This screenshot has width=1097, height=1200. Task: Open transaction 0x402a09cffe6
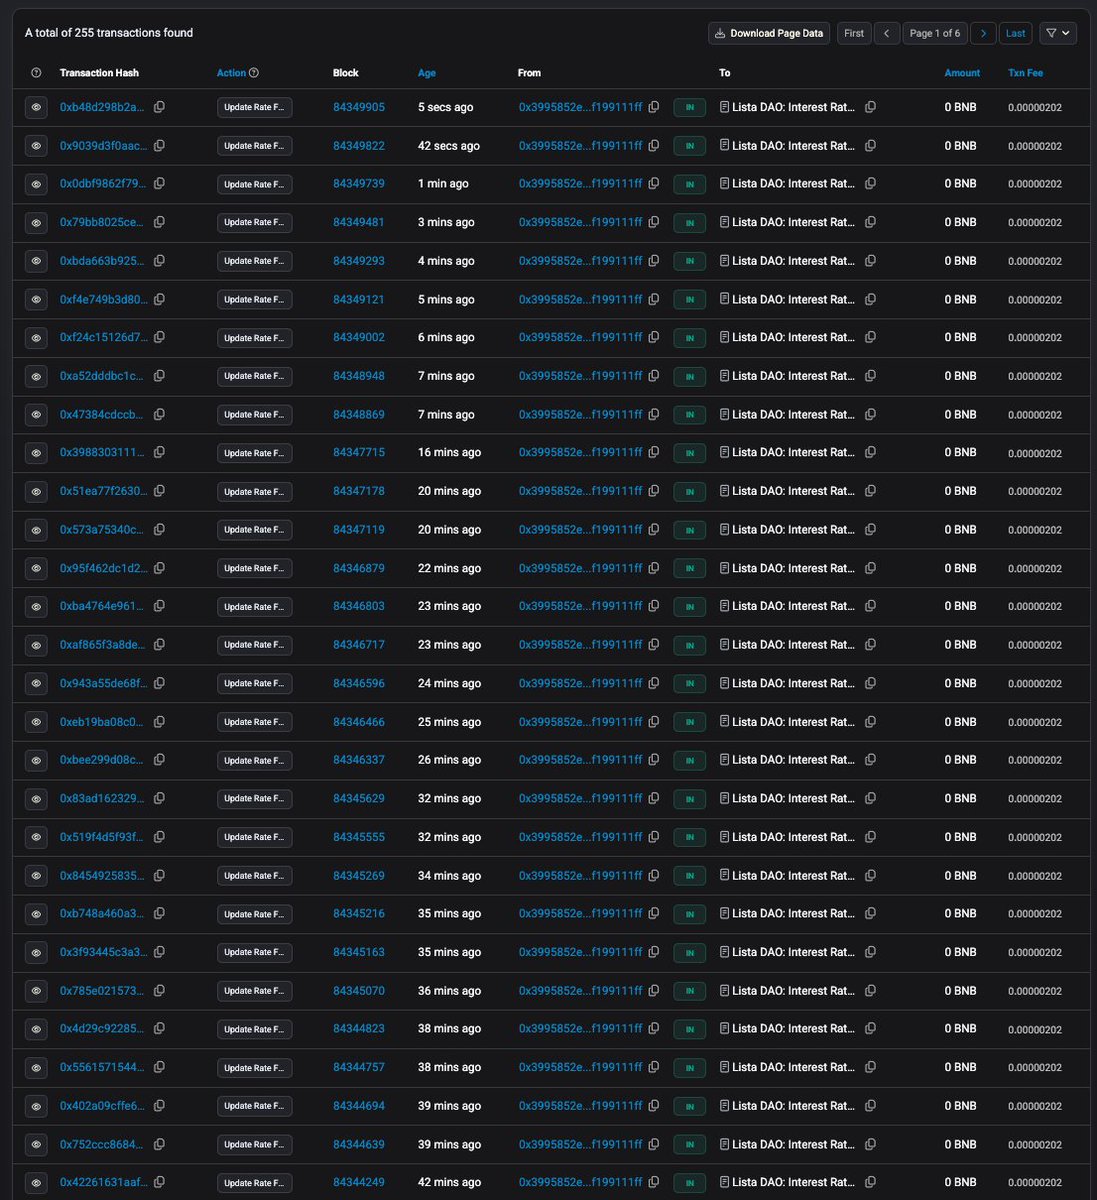tap(103, 1105)
